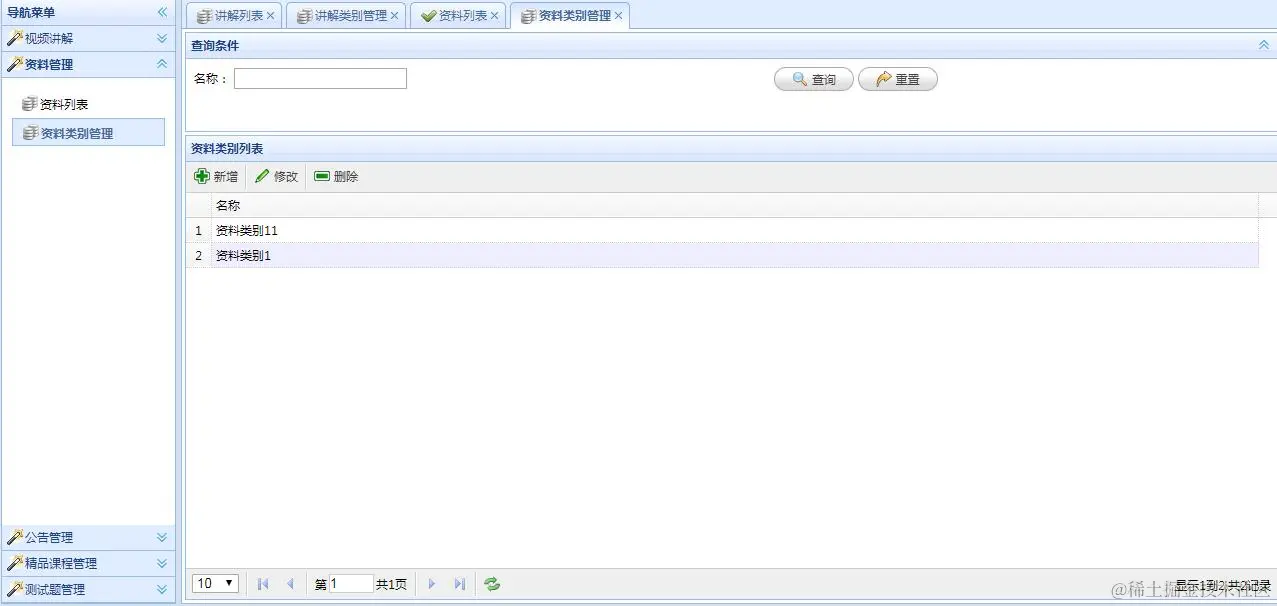Screen dimensions: 1277x606
Task: Focus the 名称 search input field
Action: tap(320, 79)
